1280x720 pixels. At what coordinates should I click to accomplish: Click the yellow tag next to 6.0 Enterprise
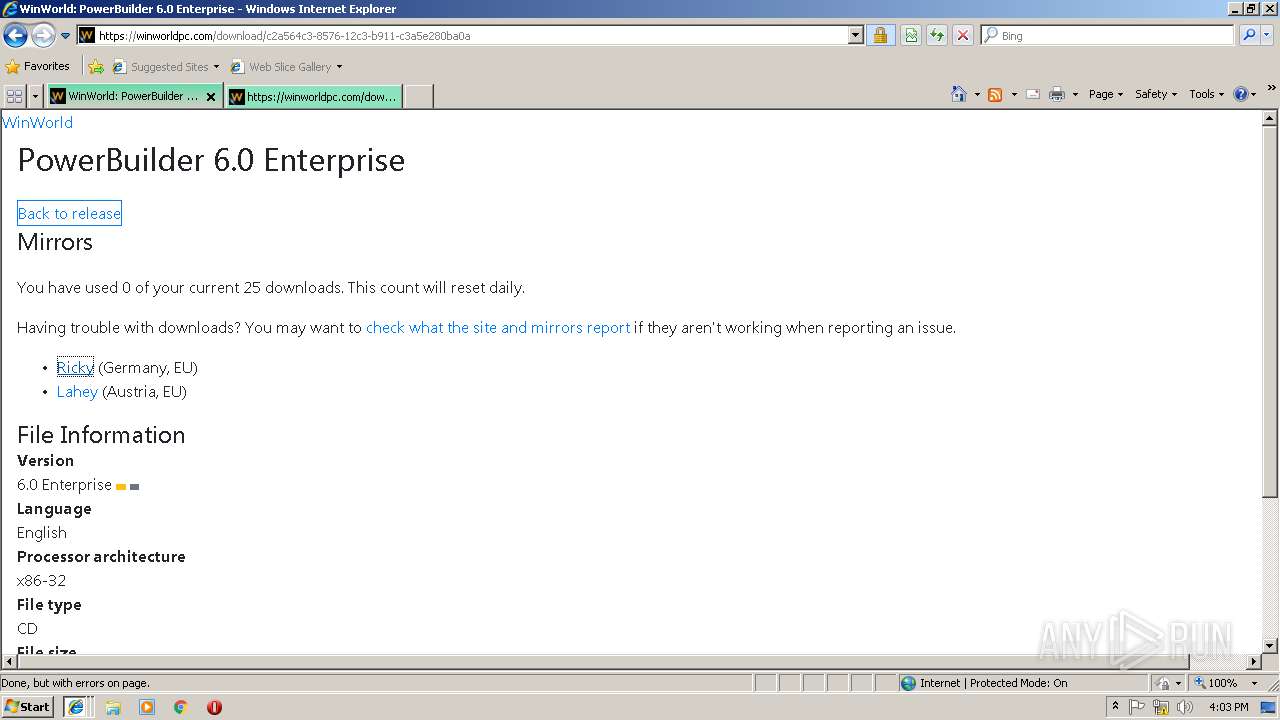[121, 487]
